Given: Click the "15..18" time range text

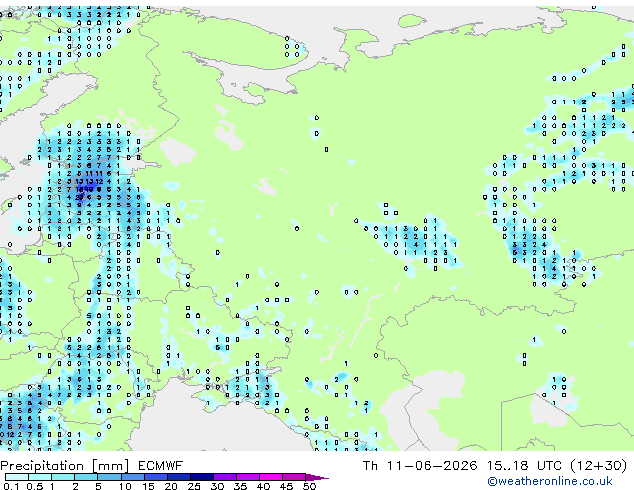Looking at the screenshot, I should point(507,466).
